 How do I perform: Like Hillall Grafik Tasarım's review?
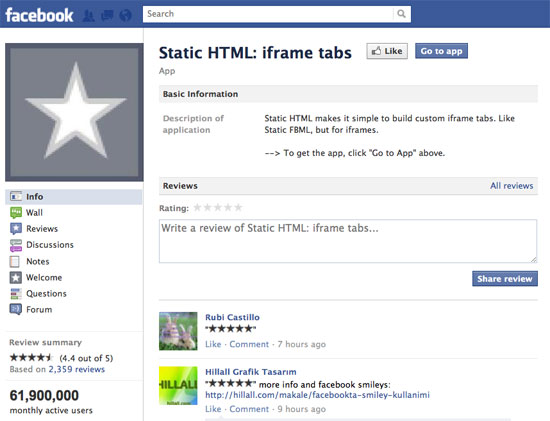(x=213, y=409)
